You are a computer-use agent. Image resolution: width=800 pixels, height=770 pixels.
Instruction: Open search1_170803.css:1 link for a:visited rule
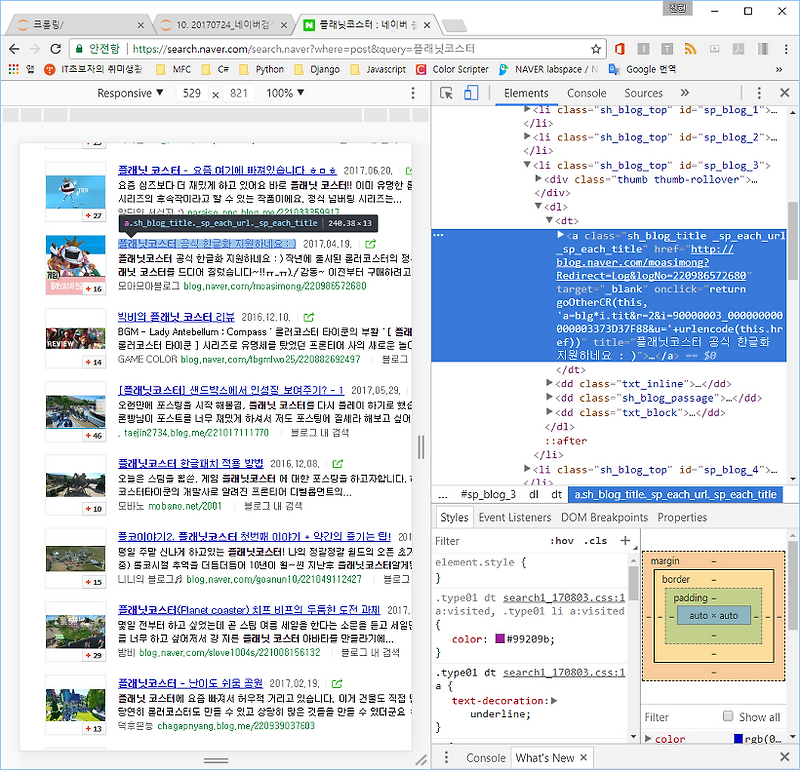tap(564, 598)
